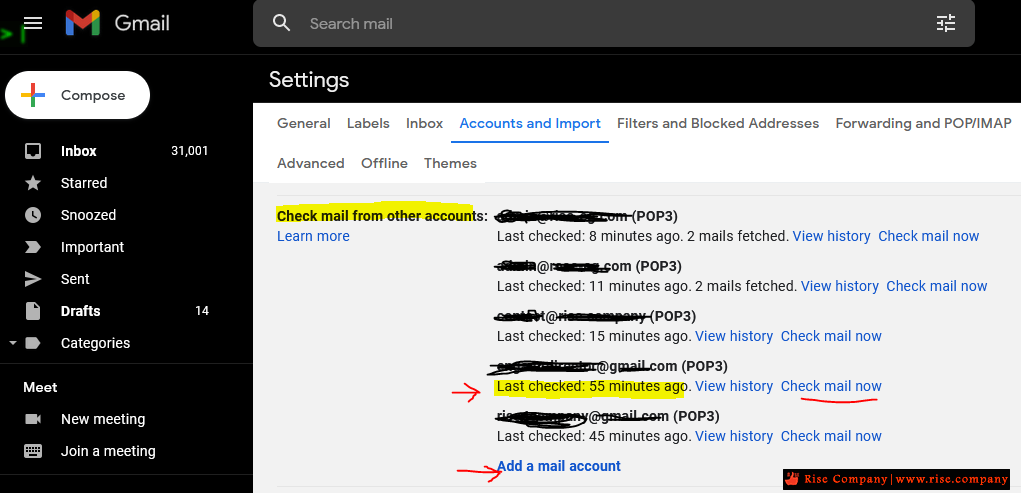Click the Drafts count 14
The image size is (1021, 493).
(x=202, y=311)
